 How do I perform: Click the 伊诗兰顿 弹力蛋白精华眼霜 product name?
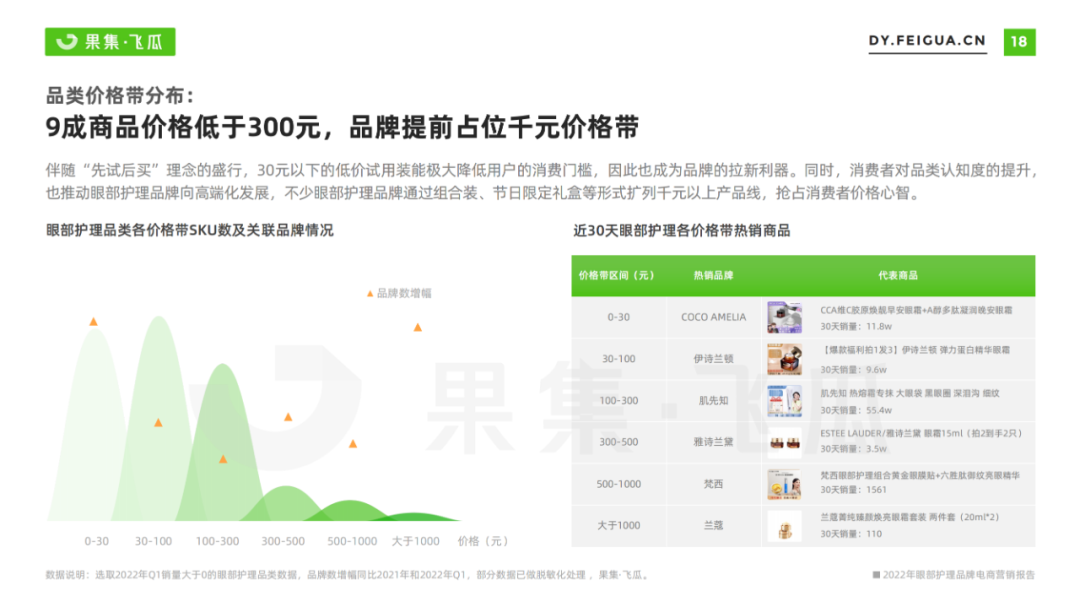[915, 351]
